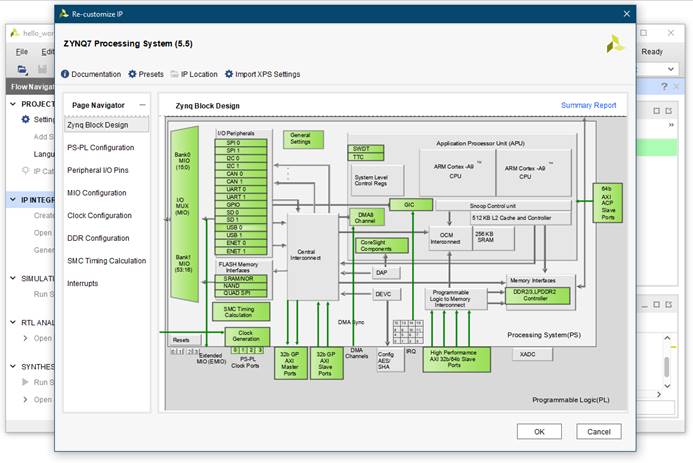Click the GIC block in diagram
The width and height of the screenshot is (693, 463).
tap(410, 204)
